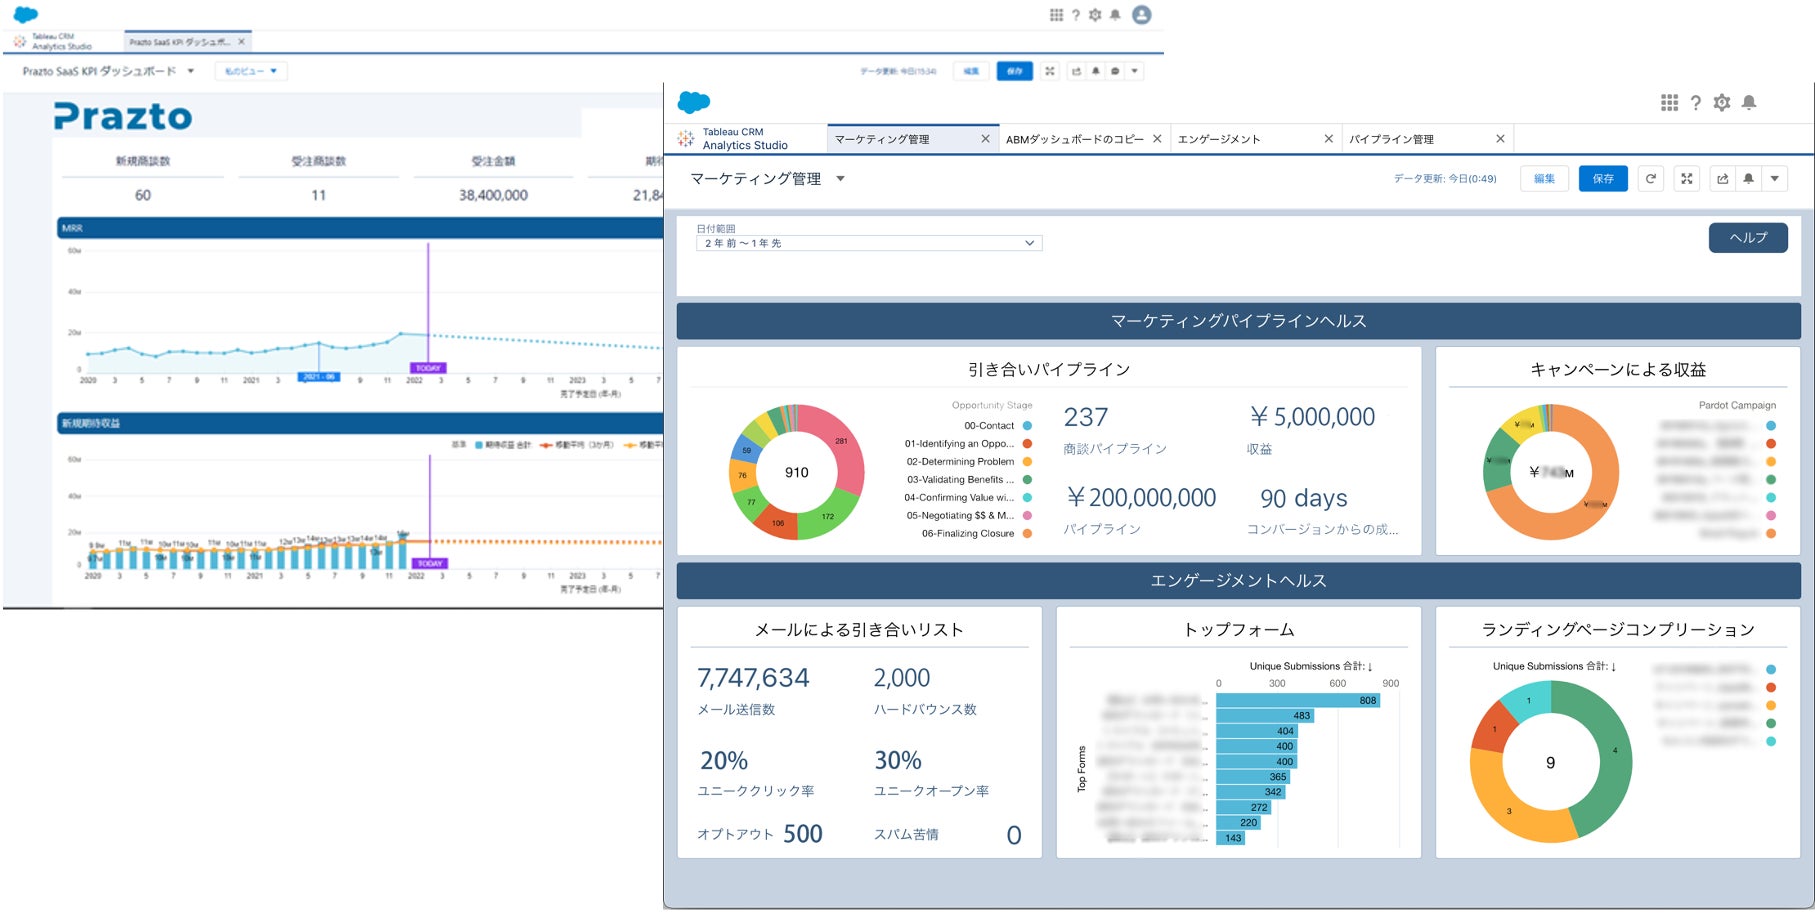Screen dimensions: 1815x916
Task: Click the help question mark icon
Action: click(x=1696, y=103)
